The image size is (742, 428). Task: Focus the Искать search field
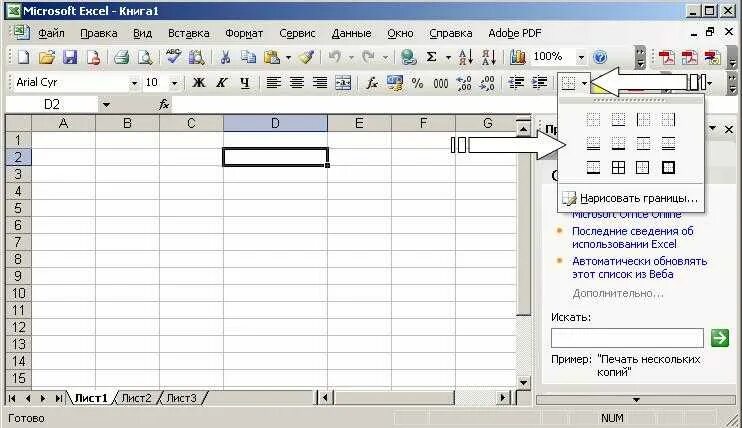click(627, 338)
